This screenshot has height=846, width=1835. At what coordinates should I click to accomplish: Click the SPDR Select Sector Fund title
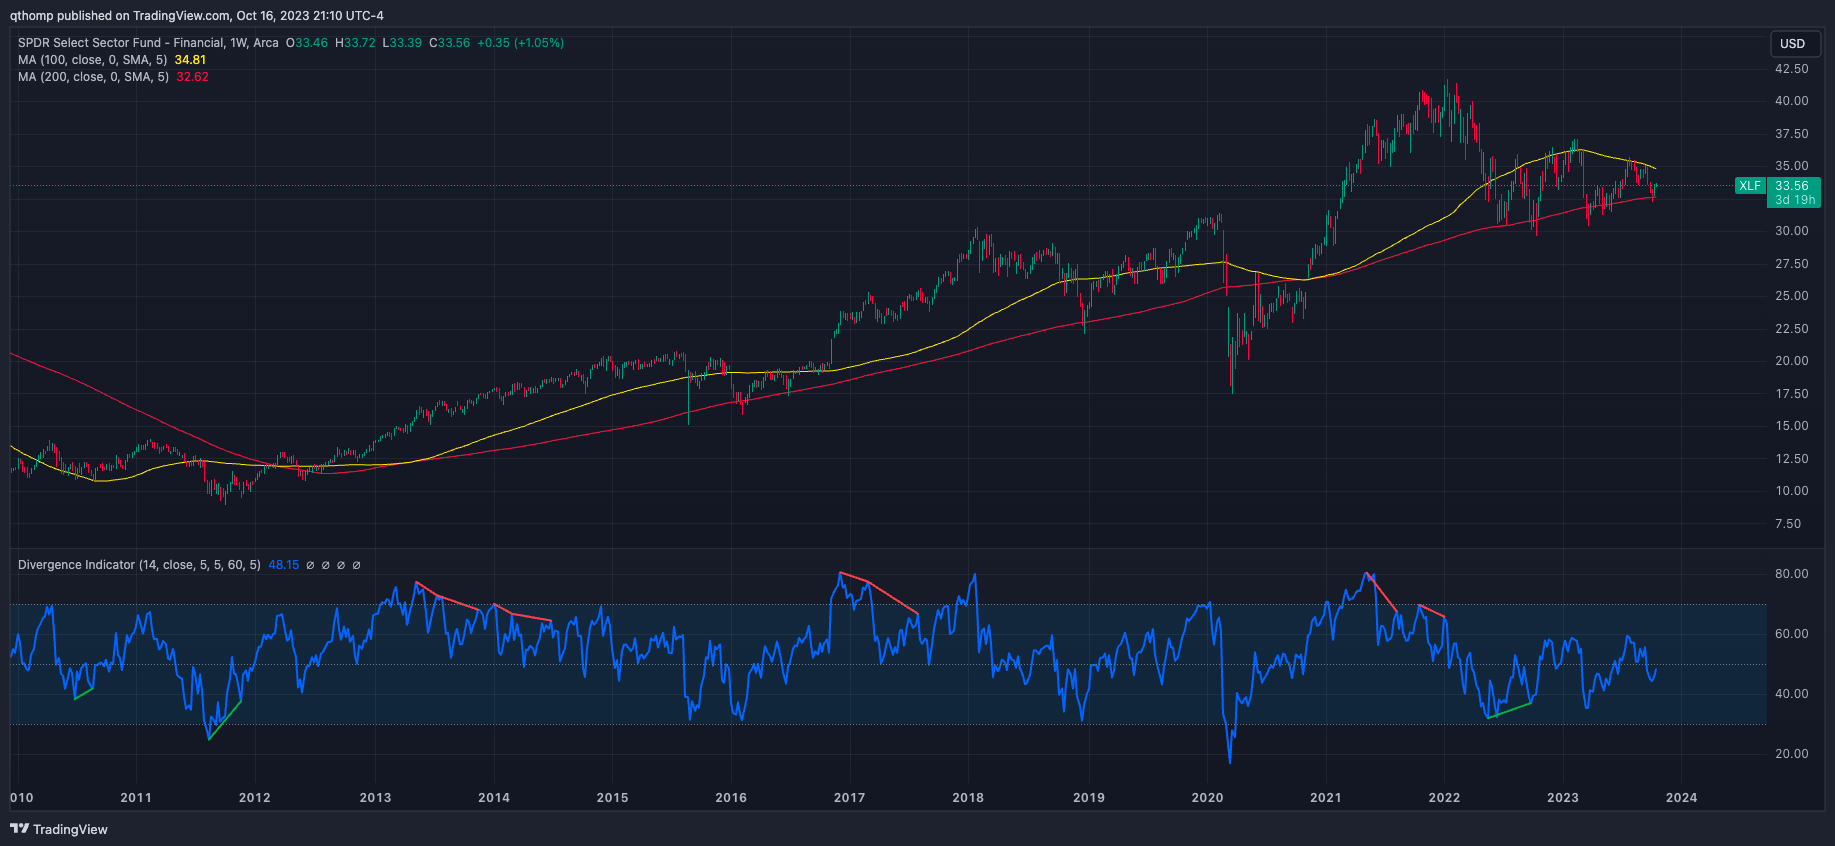148,43
